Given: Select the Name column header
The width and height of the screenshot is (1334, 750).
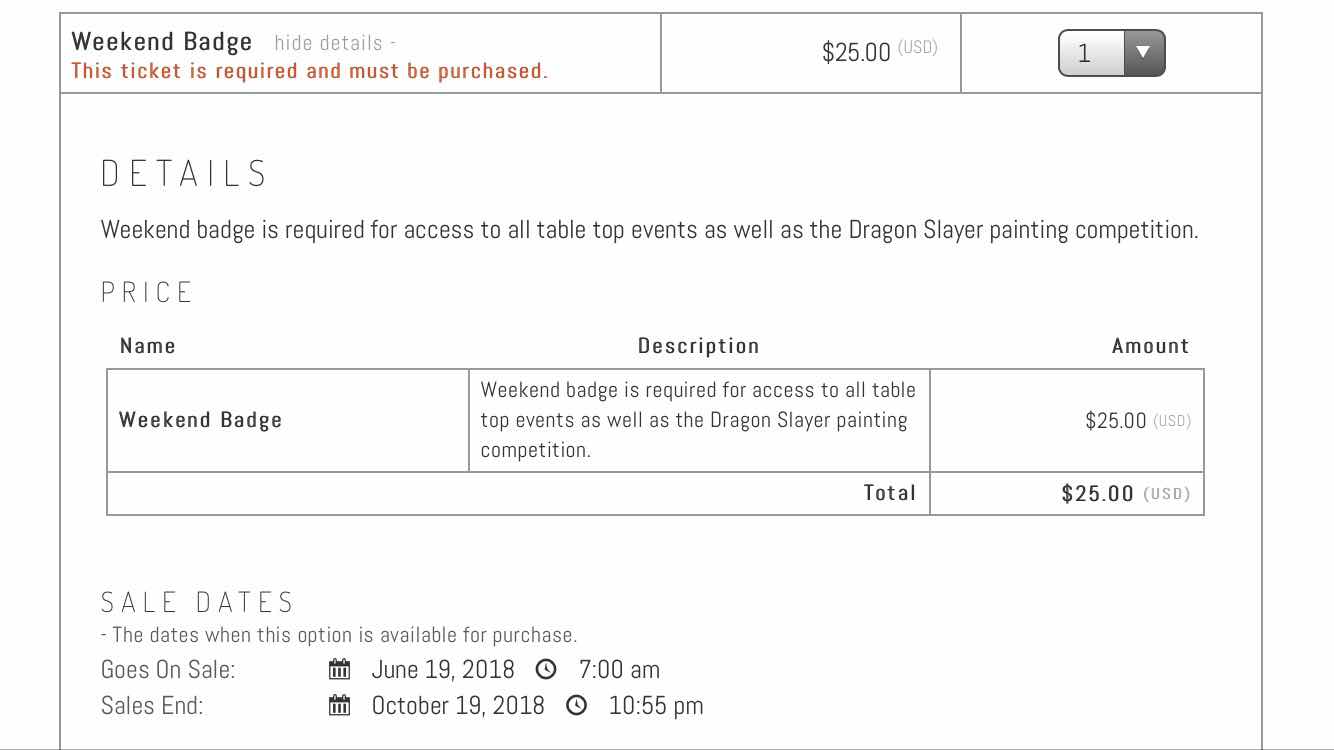Looking at the screenshot, I should click(x=148, y=346).
